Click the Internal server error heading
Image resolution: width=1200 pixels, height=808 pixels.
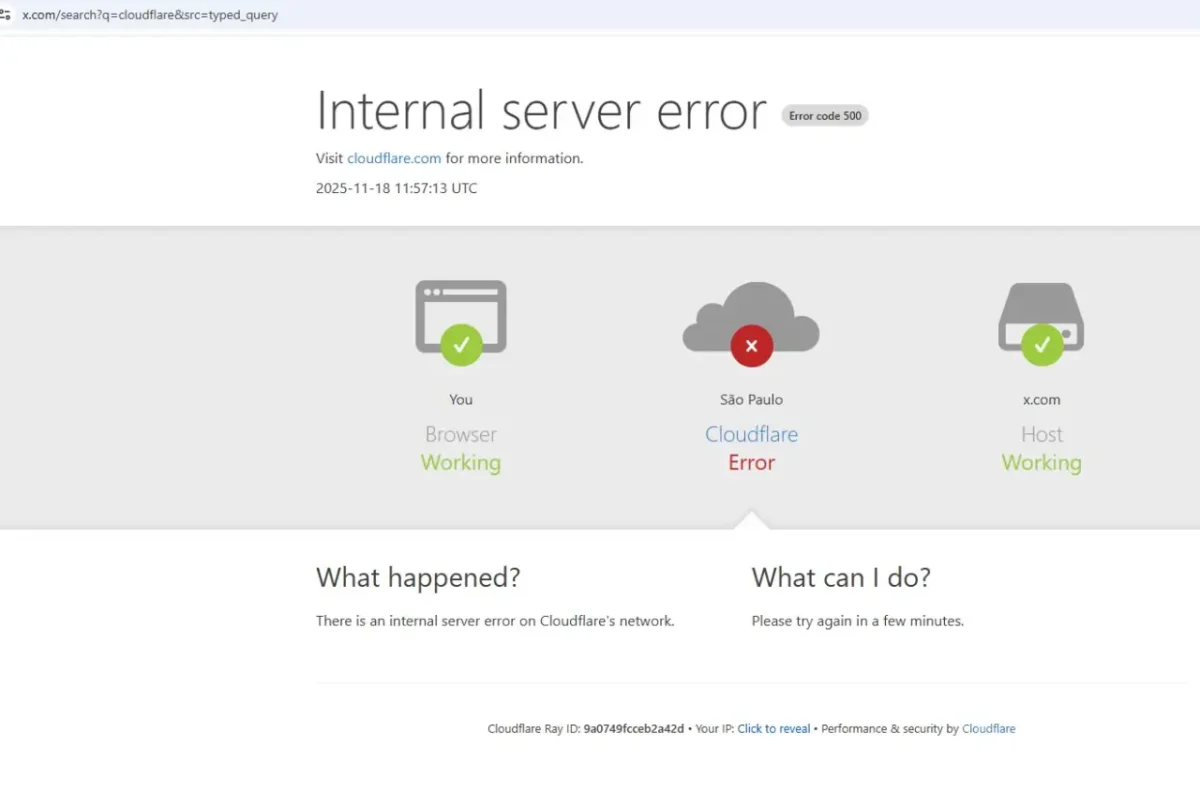[541, 111]
